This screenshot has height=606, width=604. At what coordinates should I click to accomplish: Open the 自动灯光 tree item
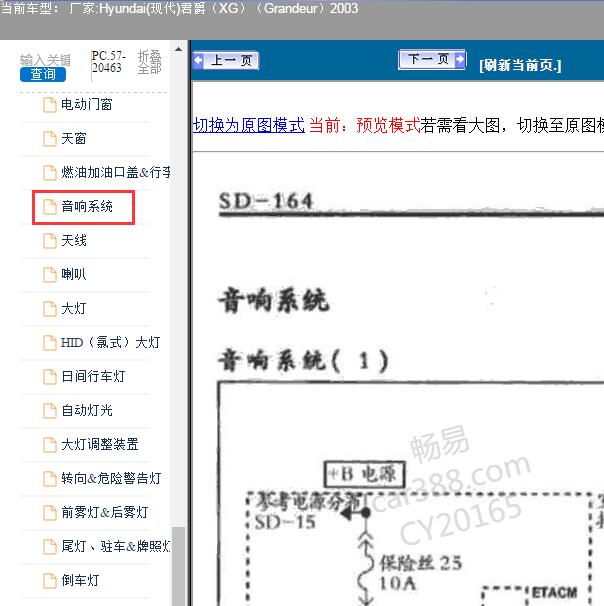coord(87,410)
